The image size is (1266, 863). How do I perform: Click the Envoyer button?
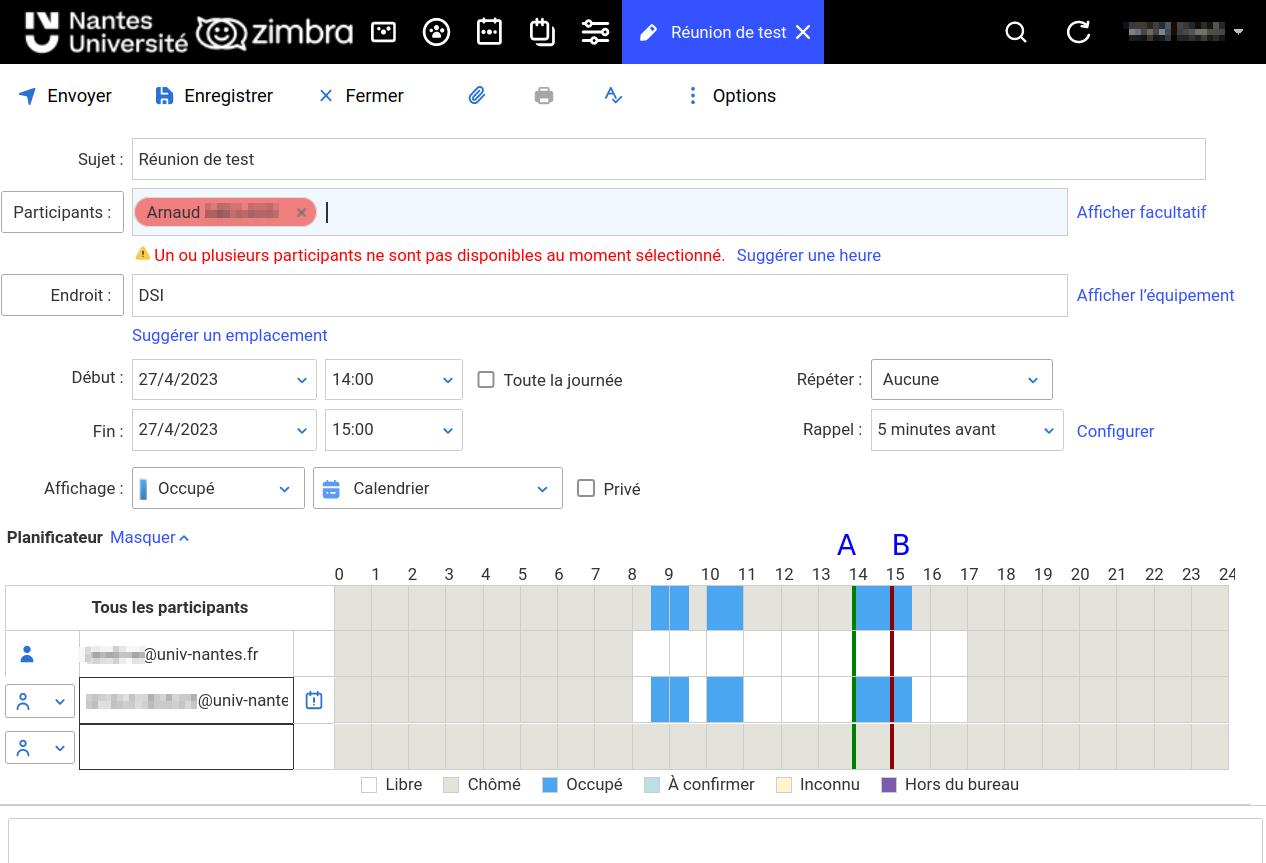(66, 96)
